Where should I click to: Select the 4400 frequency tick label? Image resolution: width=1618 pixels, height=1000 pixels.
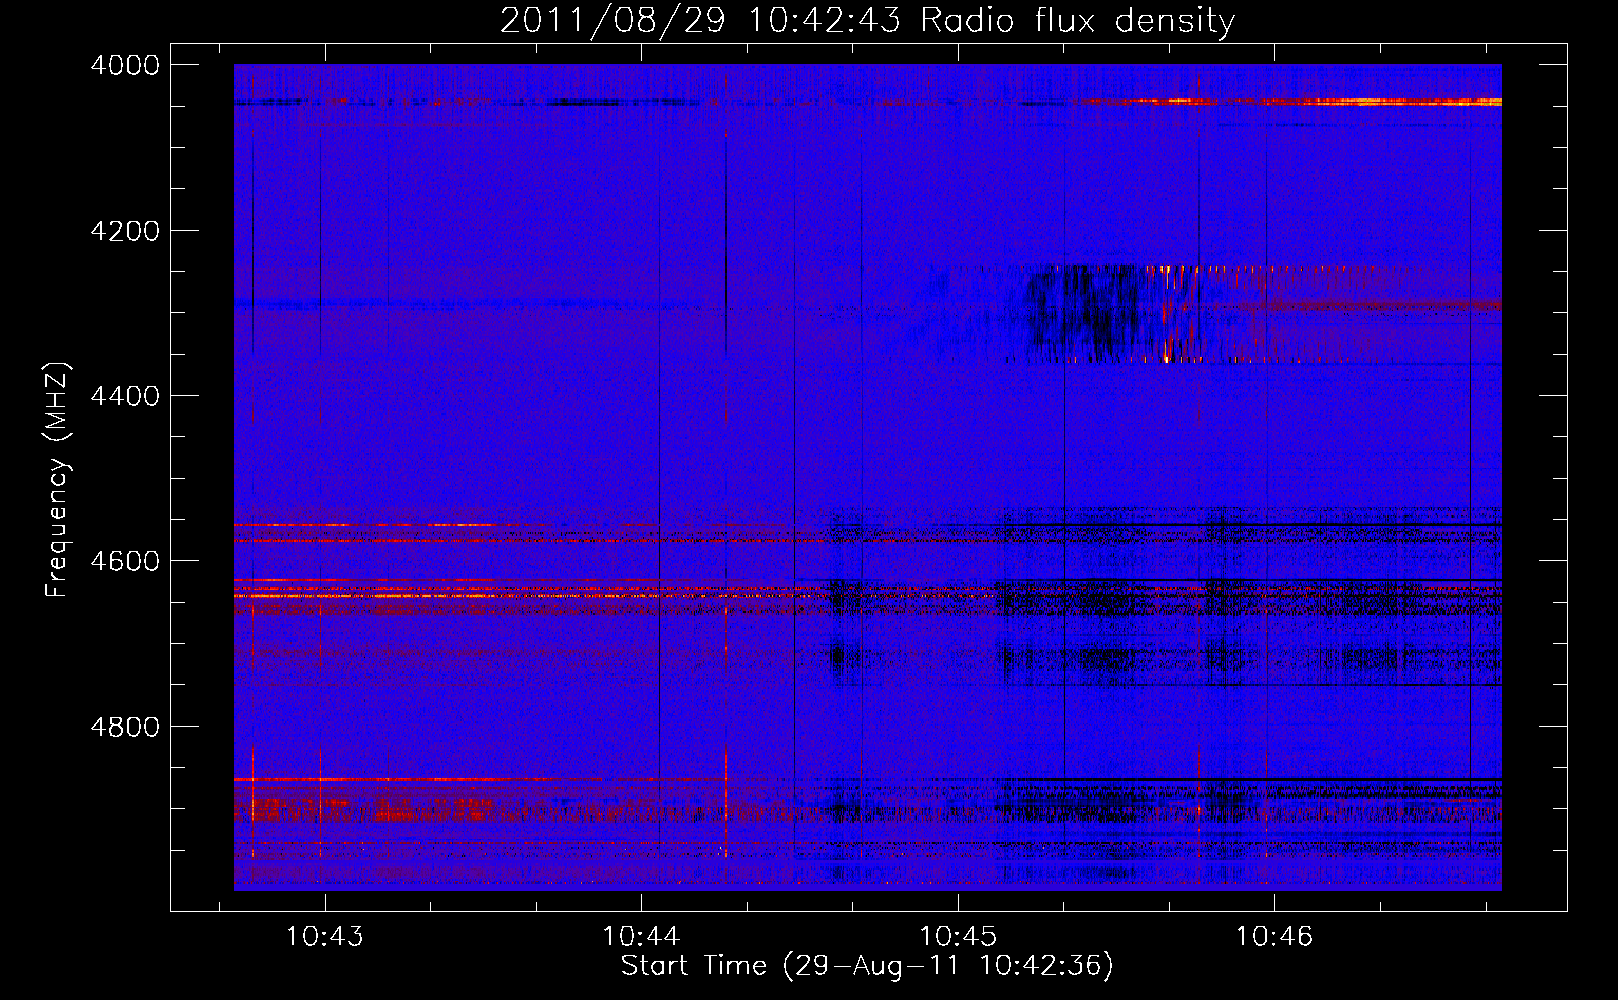point(125,396)
